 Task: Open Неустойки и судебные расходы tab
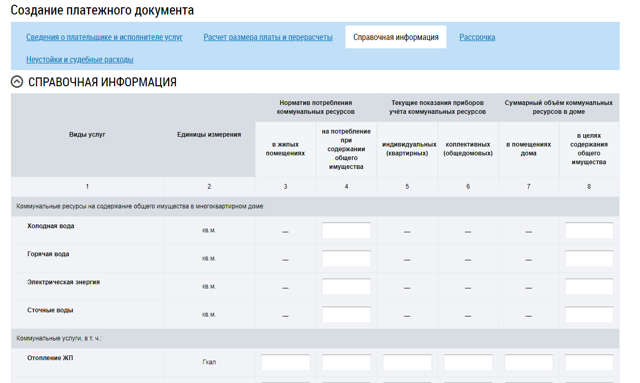[80, 60]
